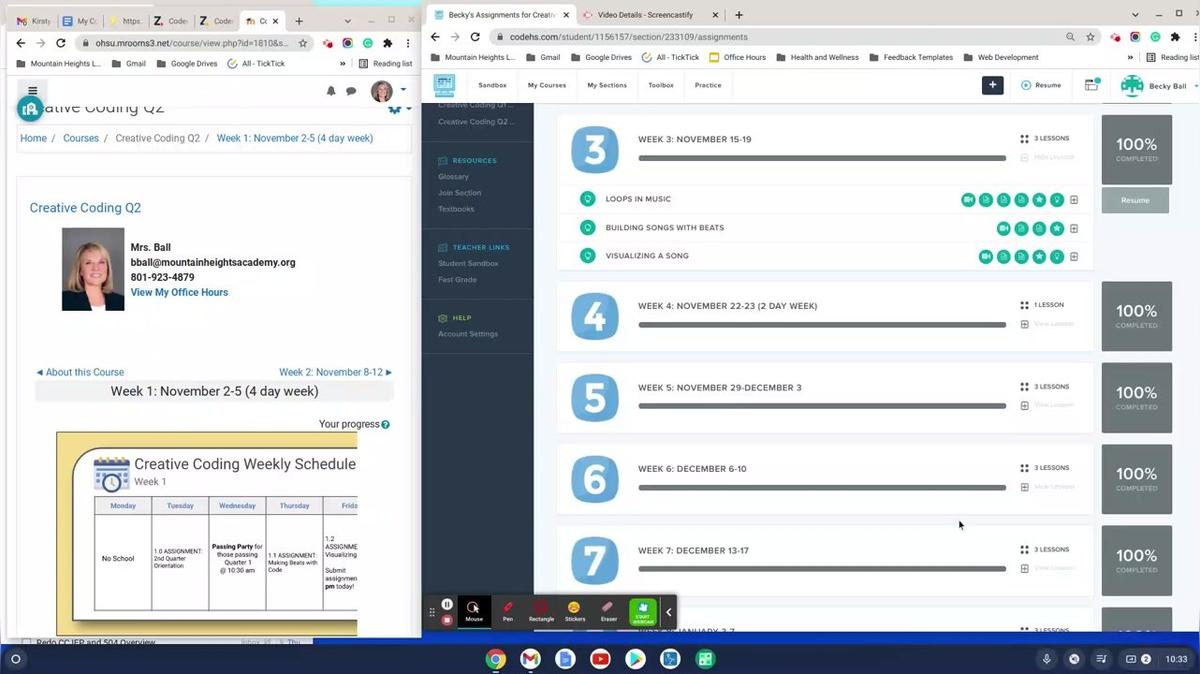Click Resume in the CodeHS top bar

[x=1041, y=85]
